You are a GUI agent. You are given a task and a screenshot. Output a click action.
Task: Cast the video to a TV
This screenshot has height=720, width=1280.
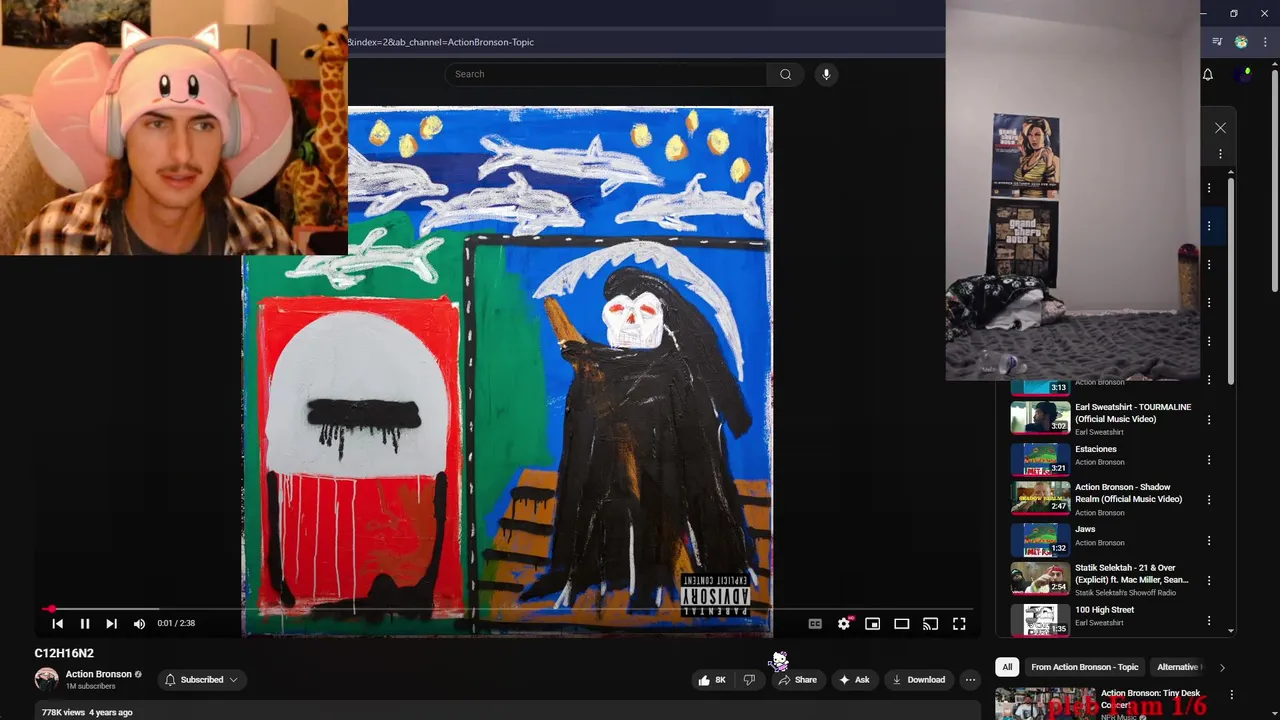pos(930,623)
